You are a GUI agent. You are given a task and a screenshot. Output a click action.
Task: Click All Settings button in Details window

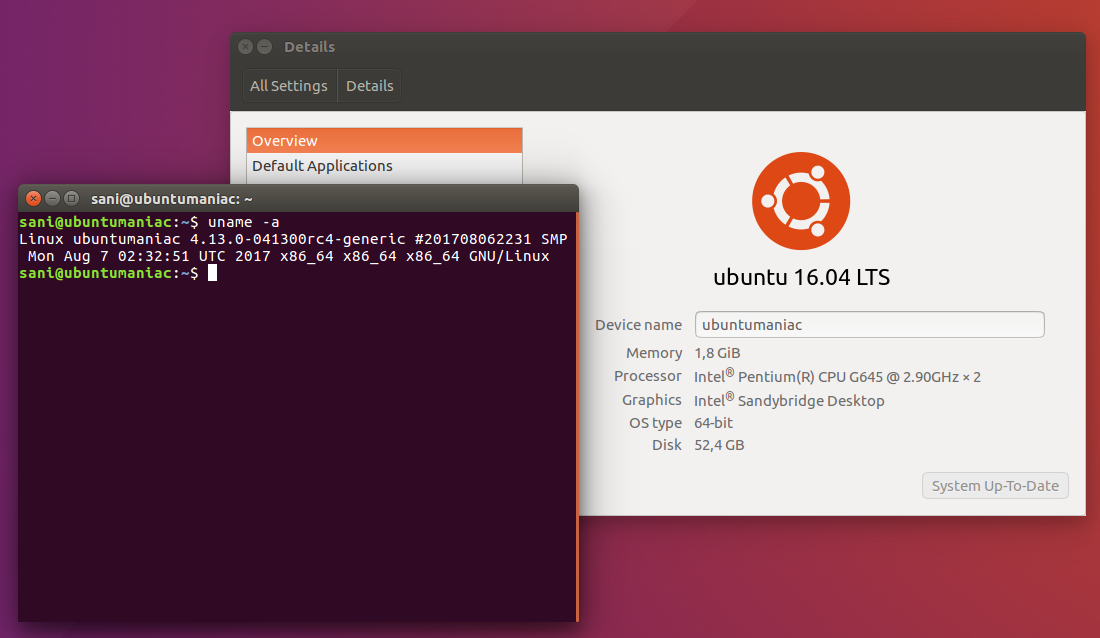pos(289,86)
